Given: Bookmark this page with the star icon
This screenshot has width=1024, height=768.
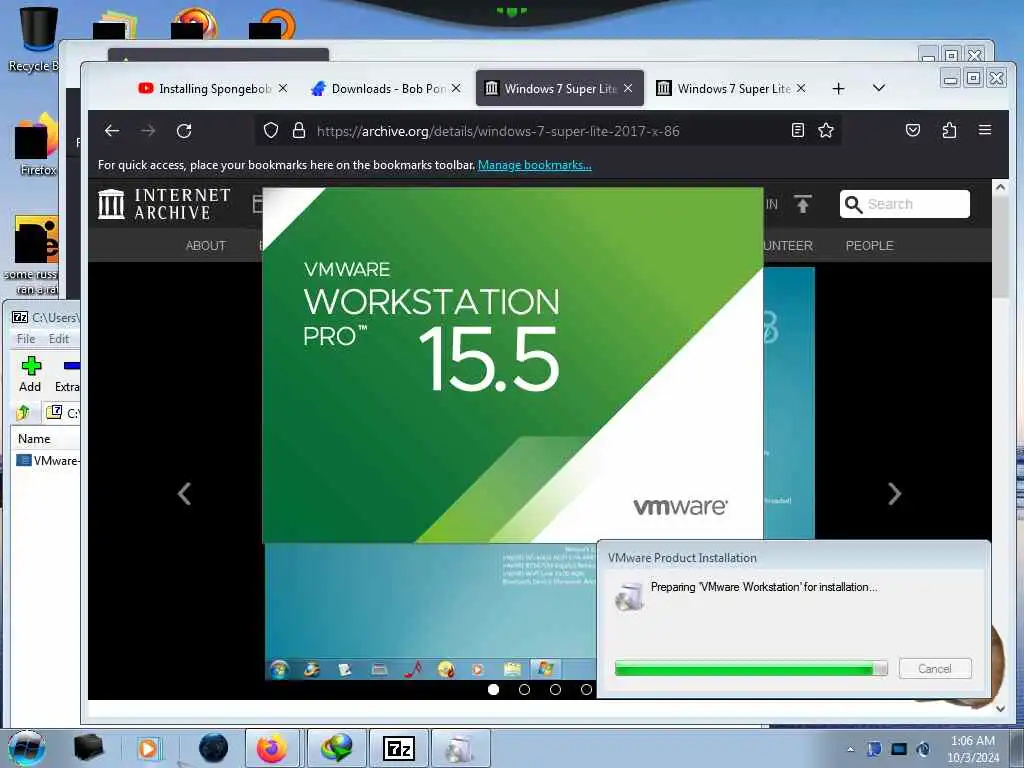Looking at the screenshot, I should pyautogui.click(x=825, y=131).
